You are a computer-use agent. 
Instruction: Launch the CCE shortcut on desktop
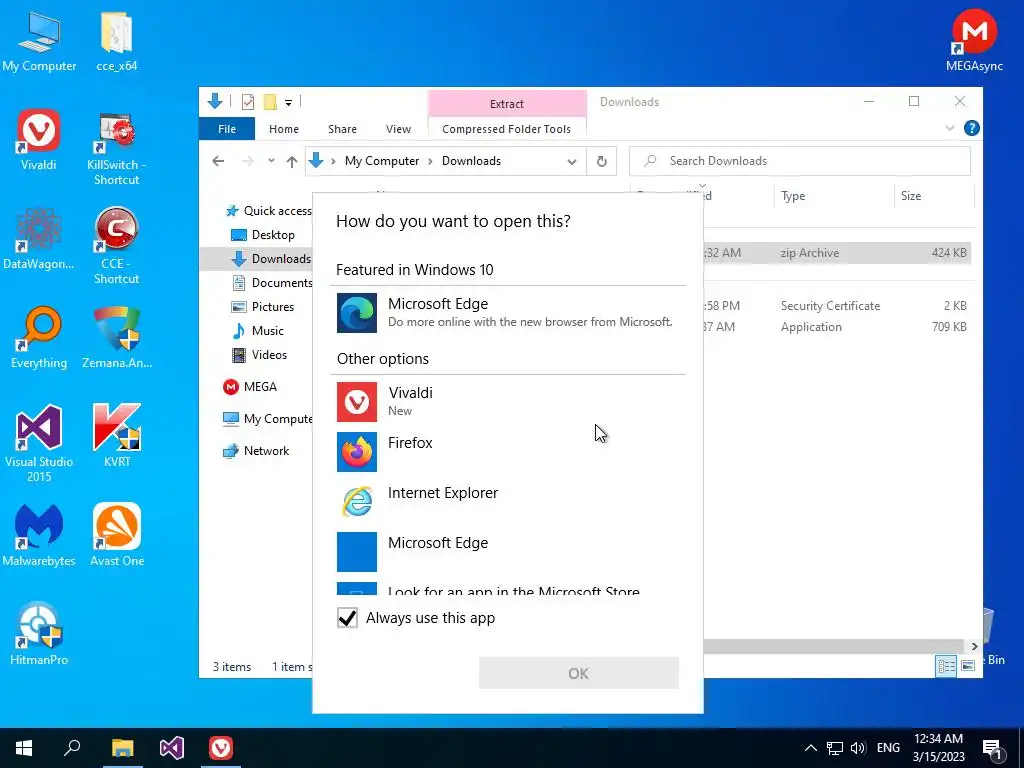tap(116, 246)
